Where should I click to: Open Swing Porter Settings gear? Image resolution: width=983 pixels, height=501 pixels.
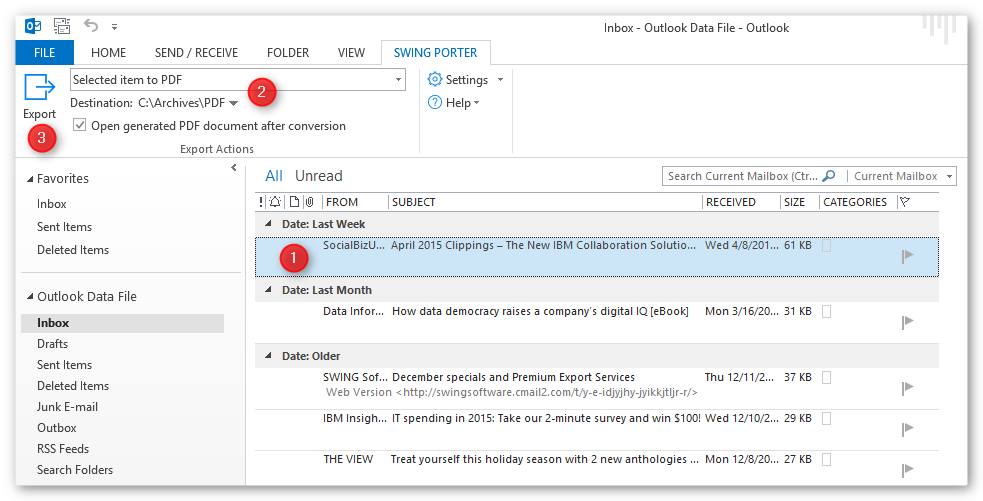(x=435, y=79)
